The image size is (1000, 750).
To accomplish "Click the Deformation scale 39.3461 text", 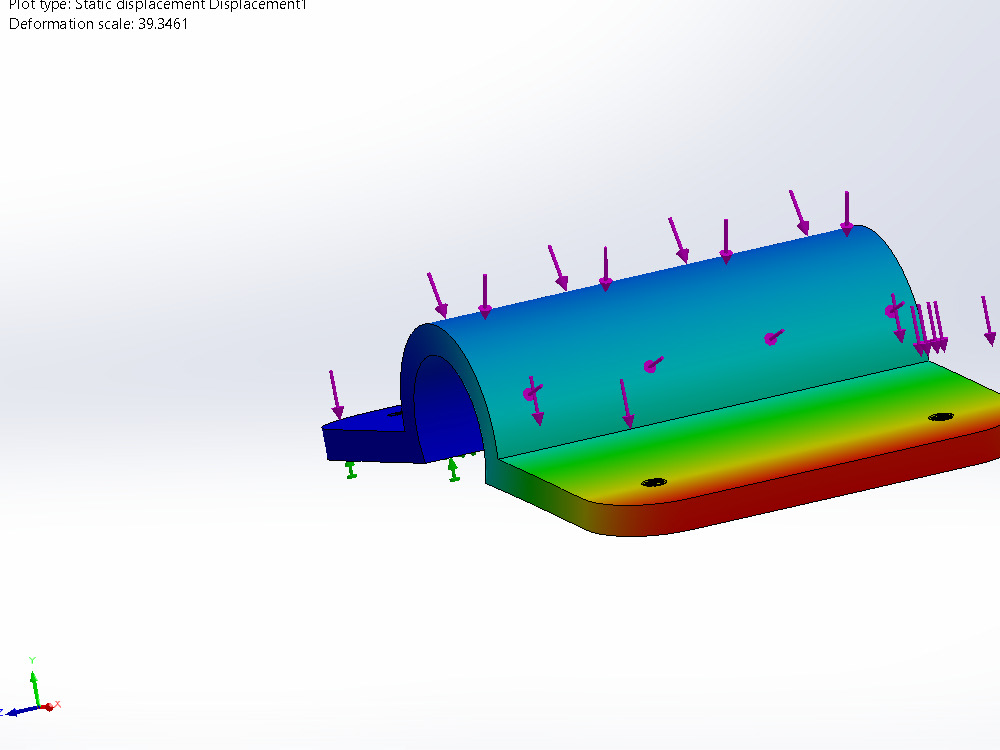I will 97,24.
